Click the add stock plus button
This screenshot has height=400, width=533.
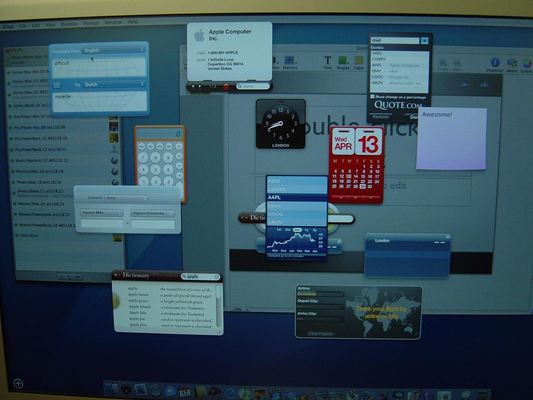(424, 40)
